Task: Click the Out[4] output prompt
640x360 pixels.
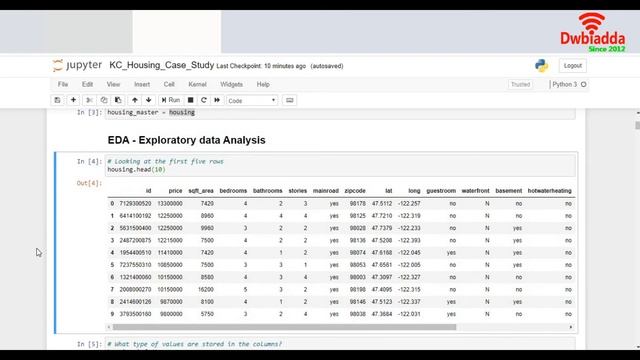Action: click(88, 183)
